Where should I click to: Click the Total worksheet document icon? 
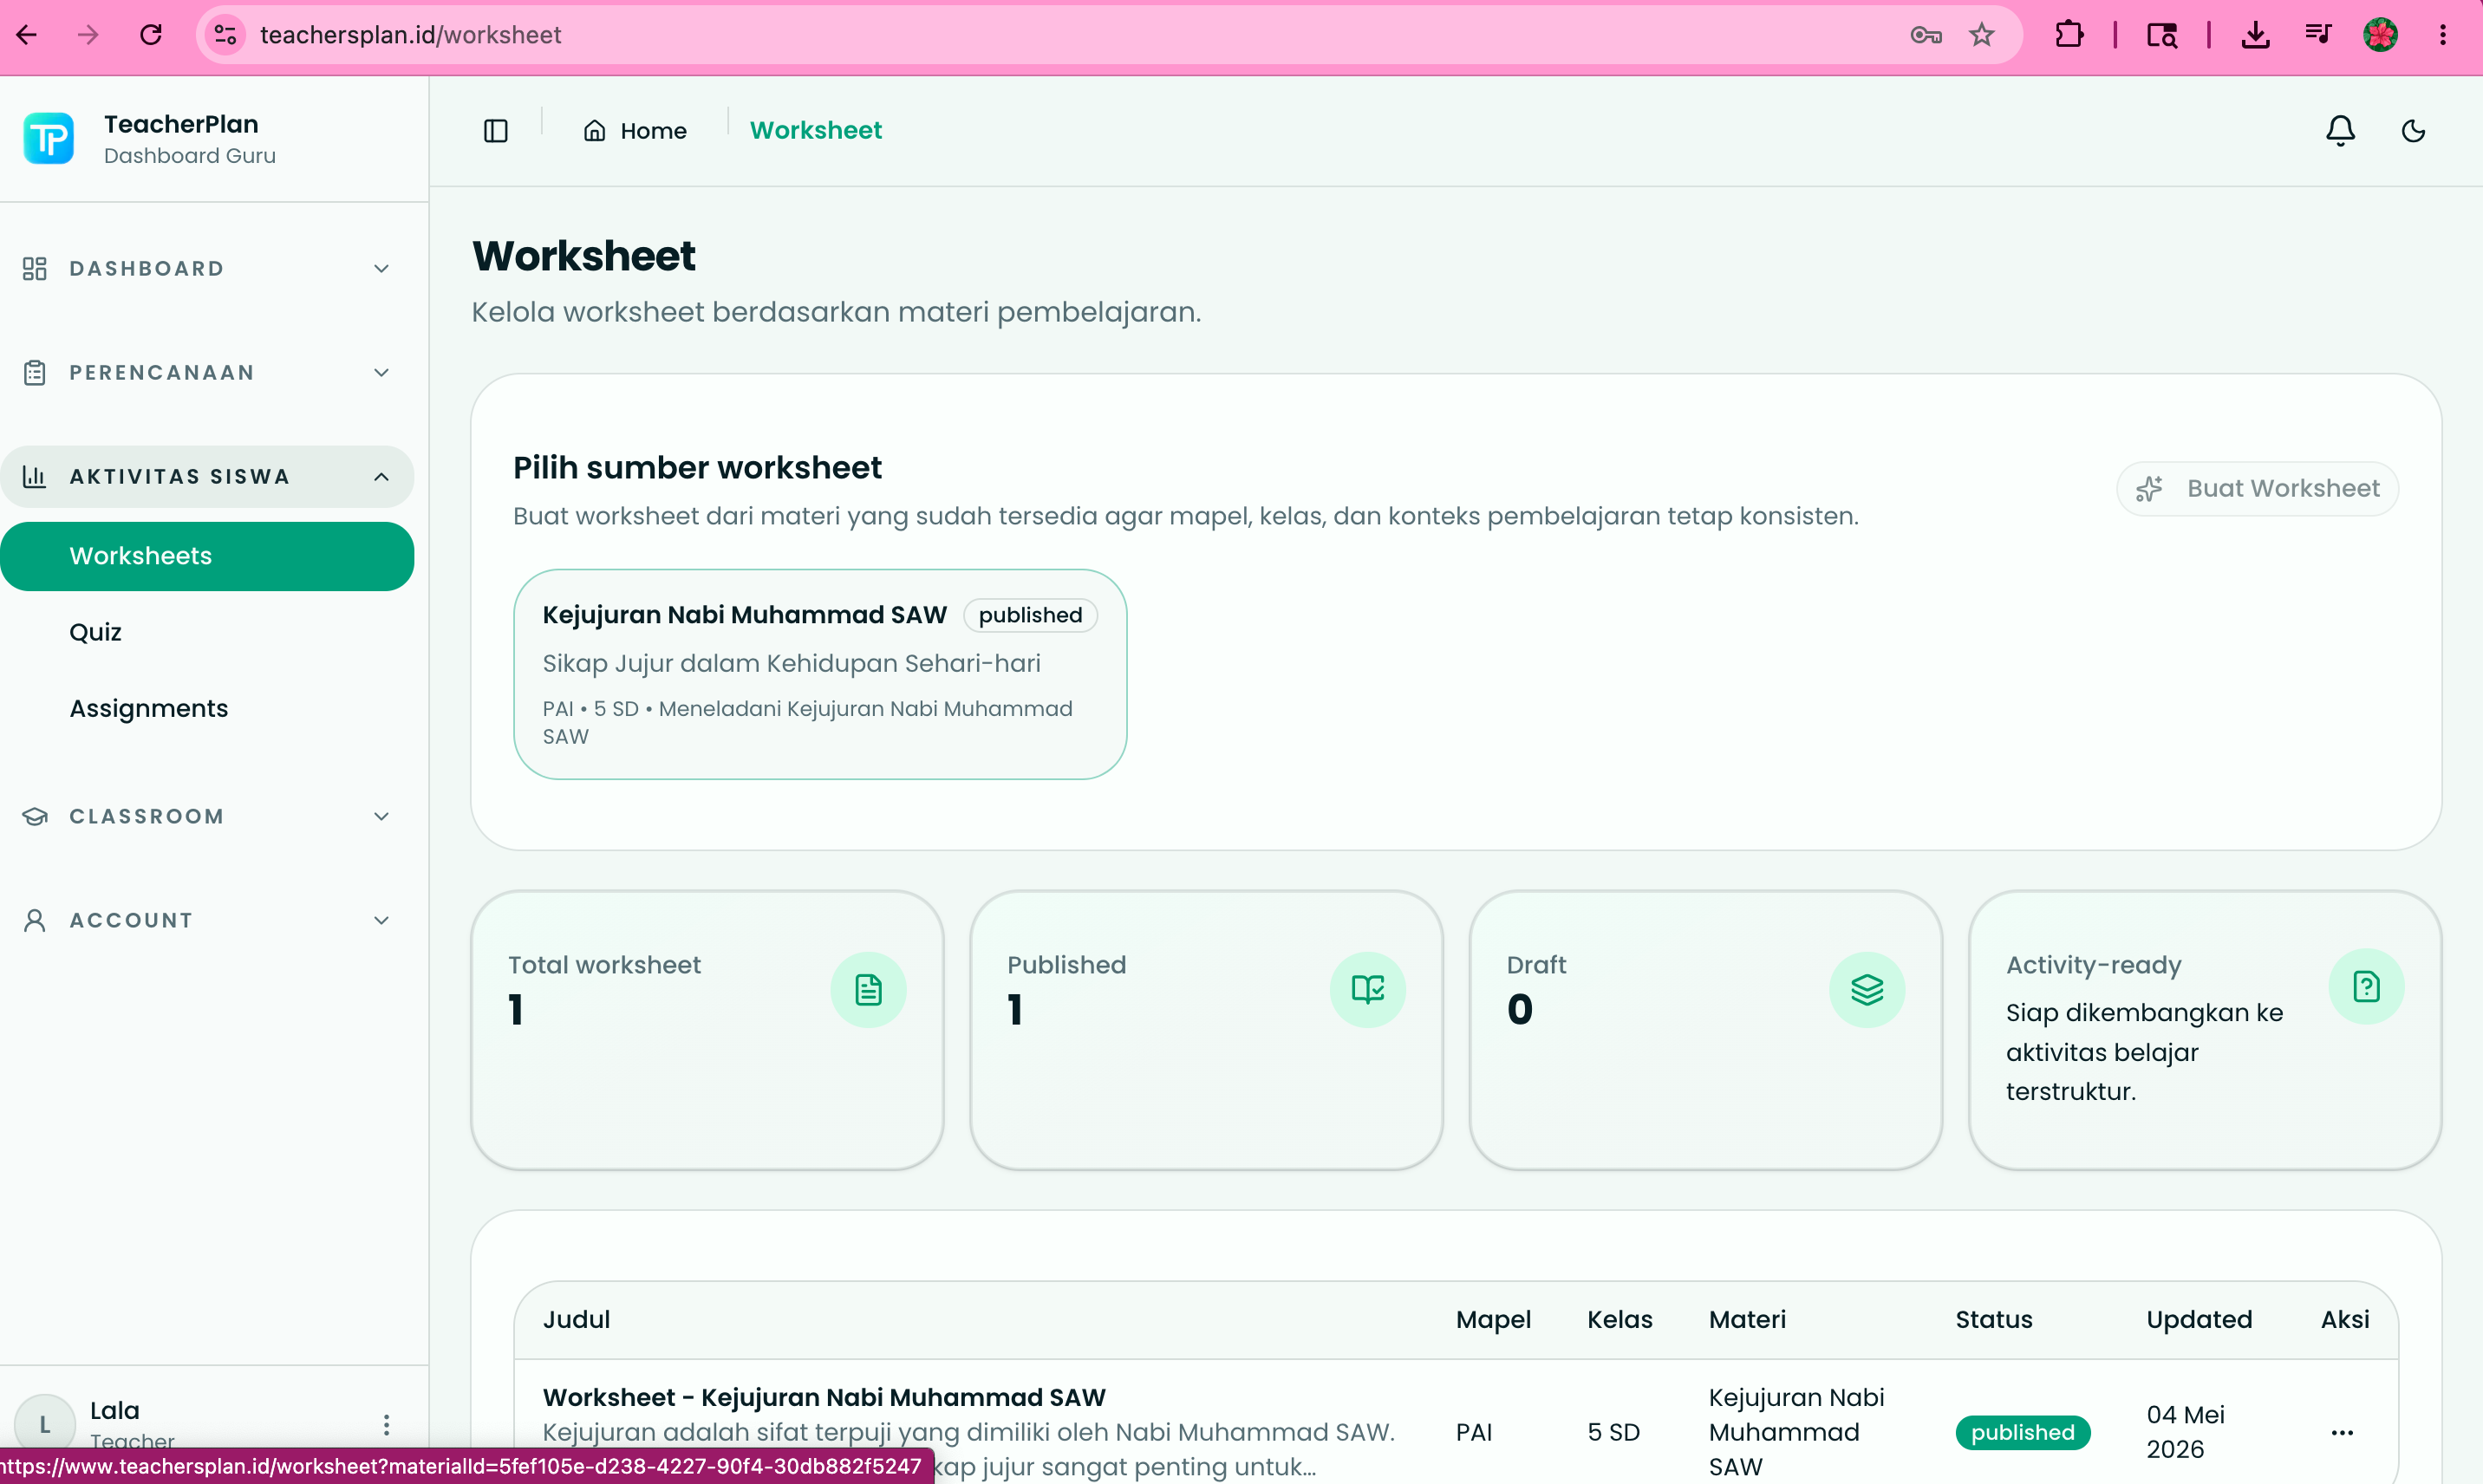point(868,989)
